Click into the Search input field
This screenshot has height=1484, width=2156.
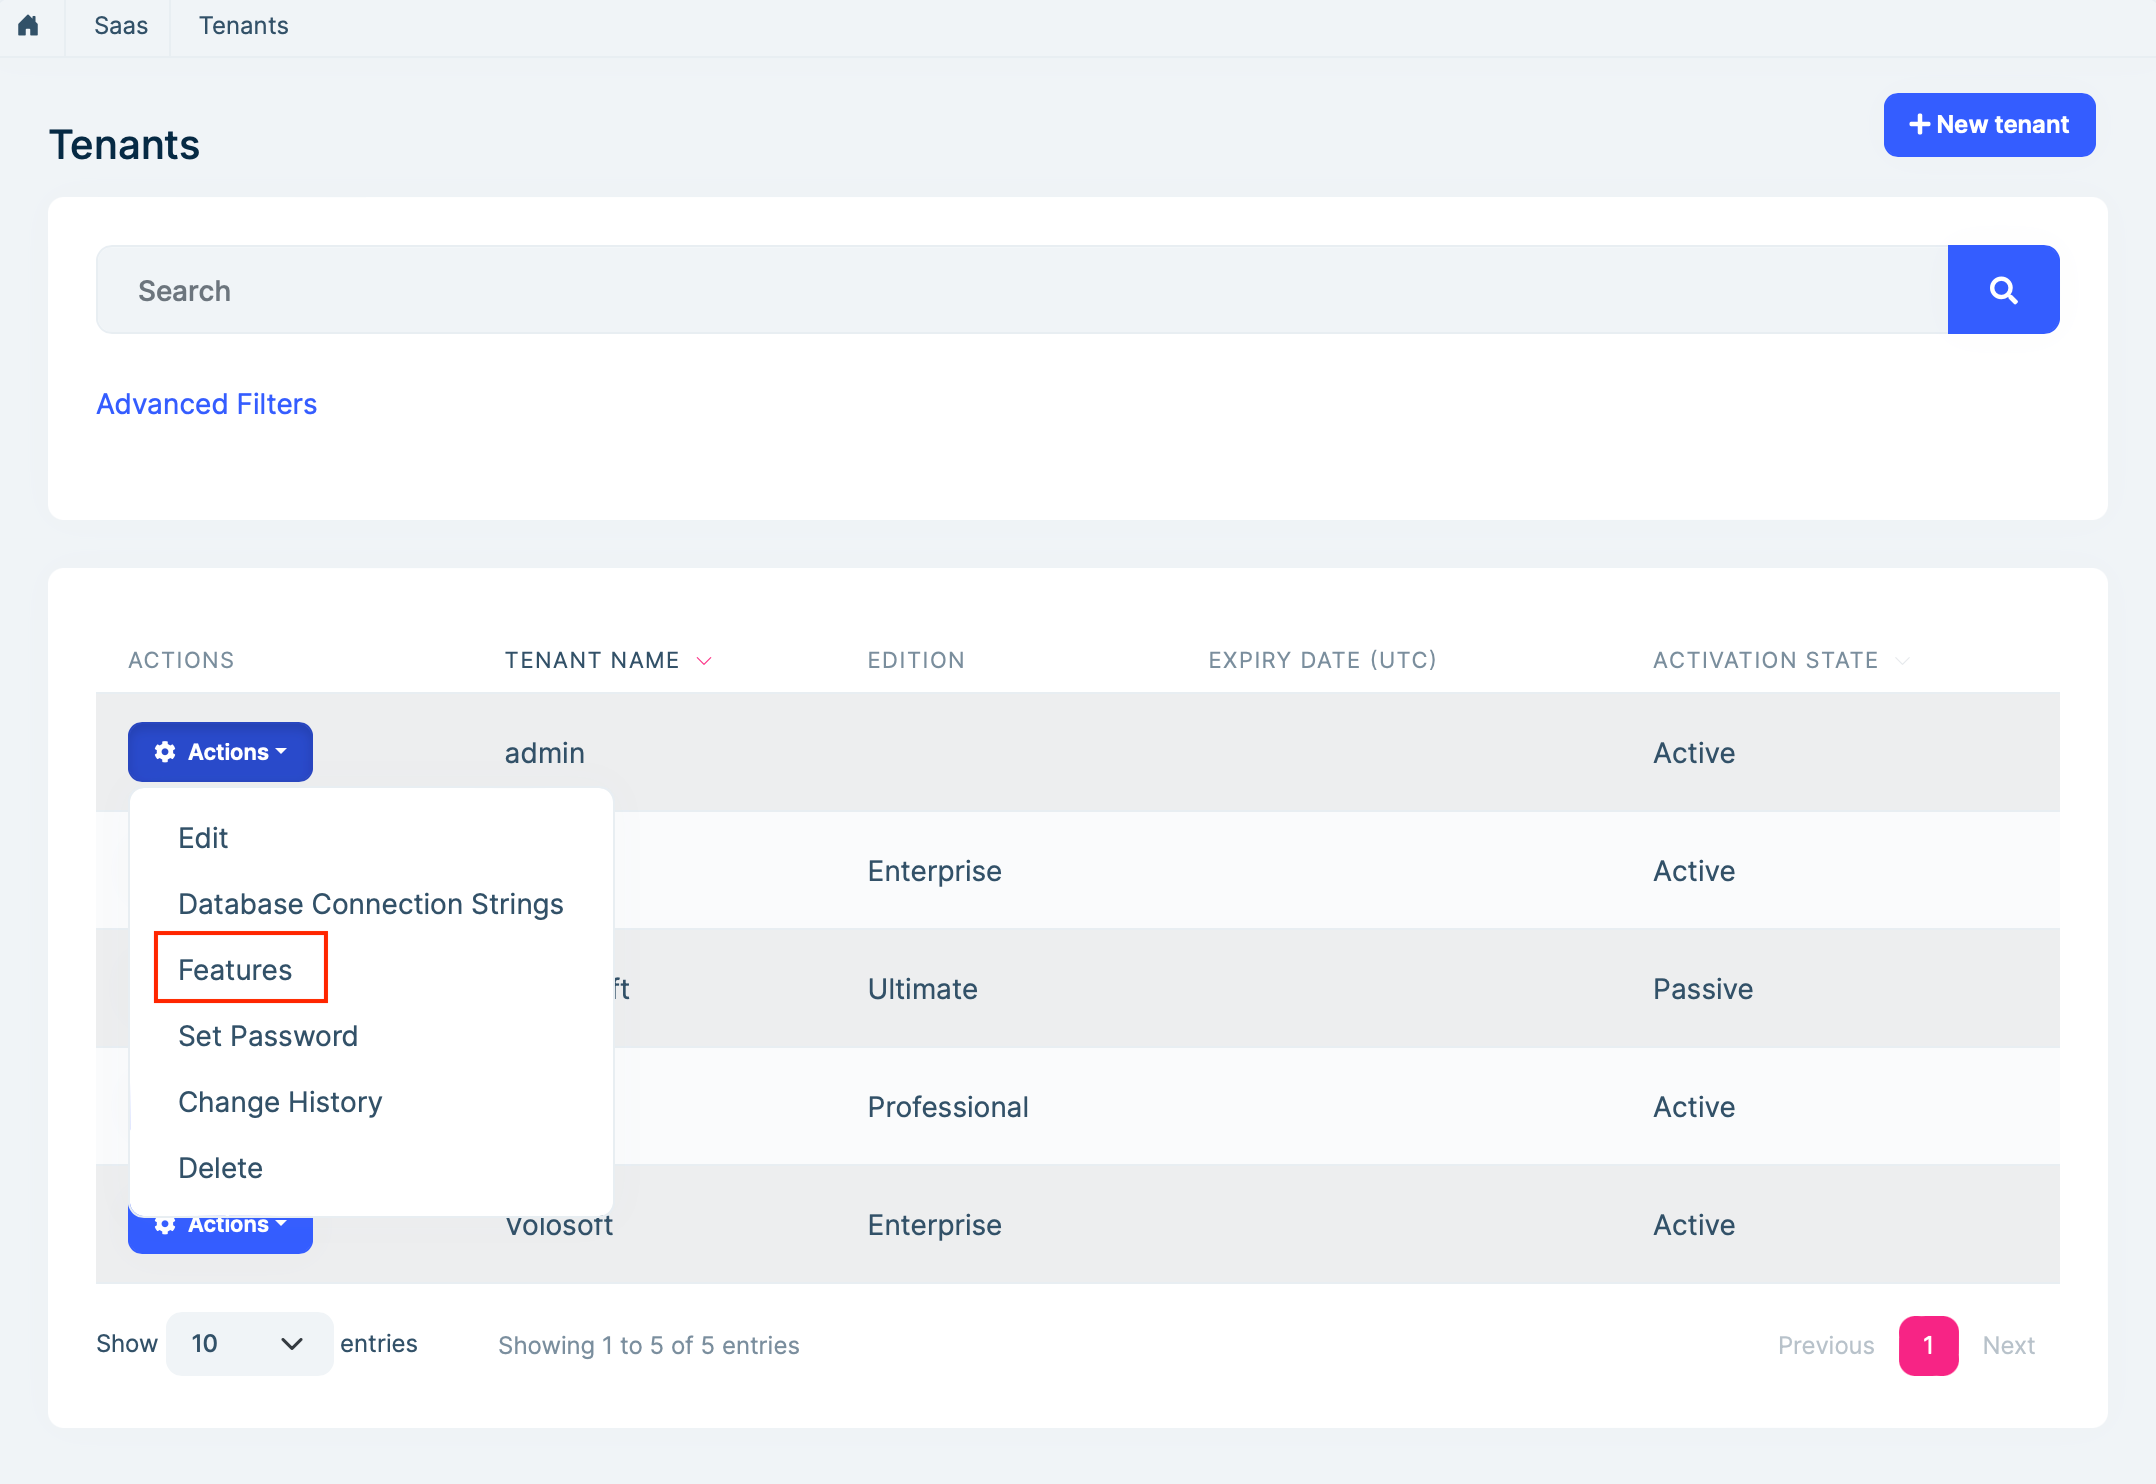click(x=1020, y=290)
